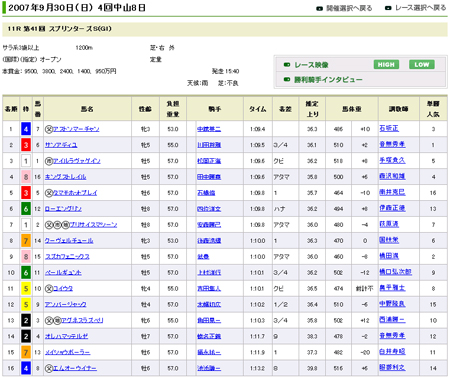Open jockey link in サンアディユ row
Image resolution: width=450 pixels, height=378 pixels.
coord(209,145)
